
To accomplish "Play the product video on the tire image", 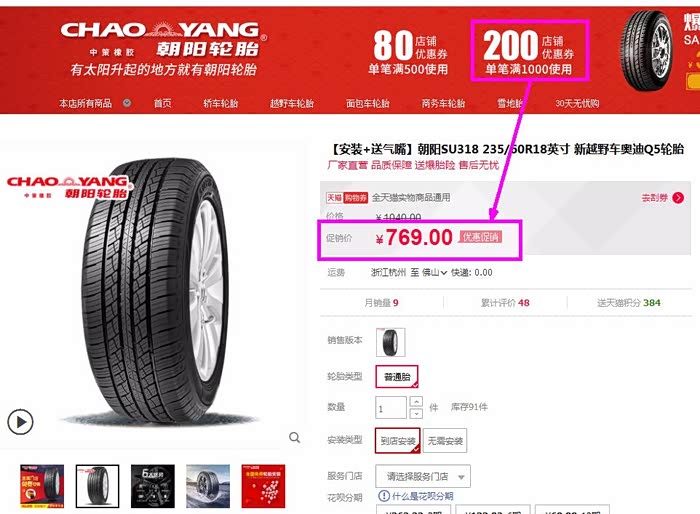I will 20,422.
